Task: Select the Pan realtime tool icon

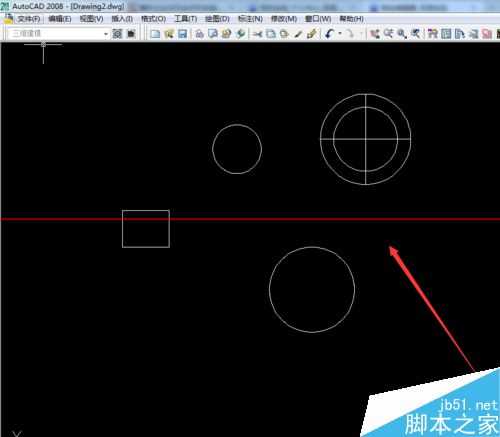Action: [375, 34]
